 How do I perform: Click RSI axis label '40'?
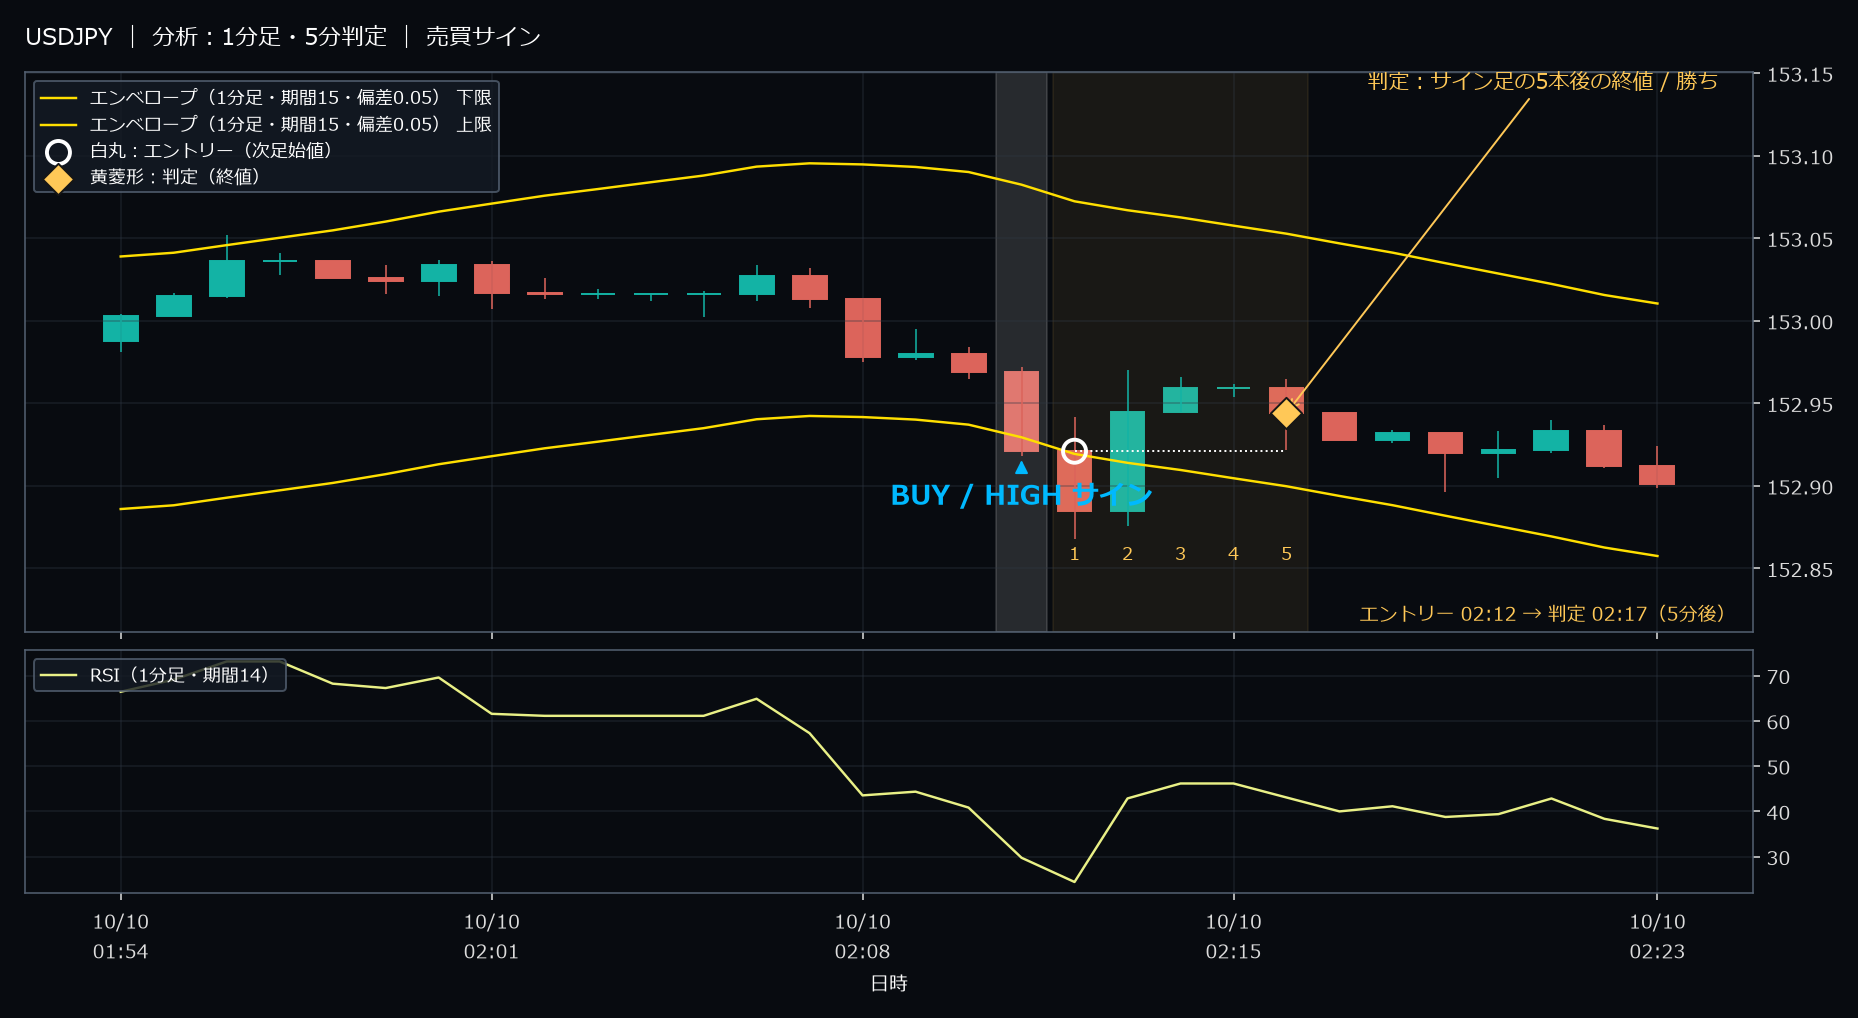[x=1778, y=813]
